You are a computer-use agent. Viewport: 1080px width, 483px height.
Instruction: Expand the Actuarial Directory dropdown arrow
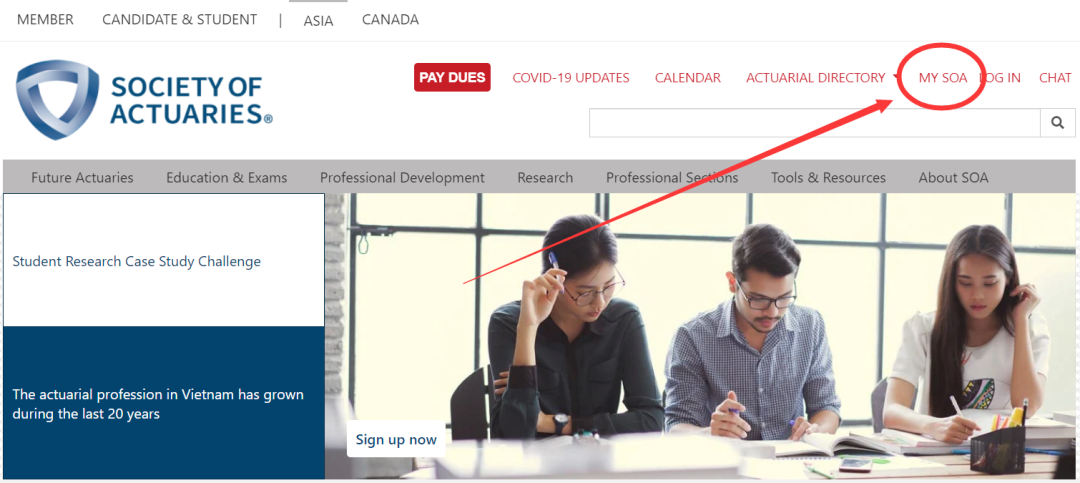[x=896, y=77]
